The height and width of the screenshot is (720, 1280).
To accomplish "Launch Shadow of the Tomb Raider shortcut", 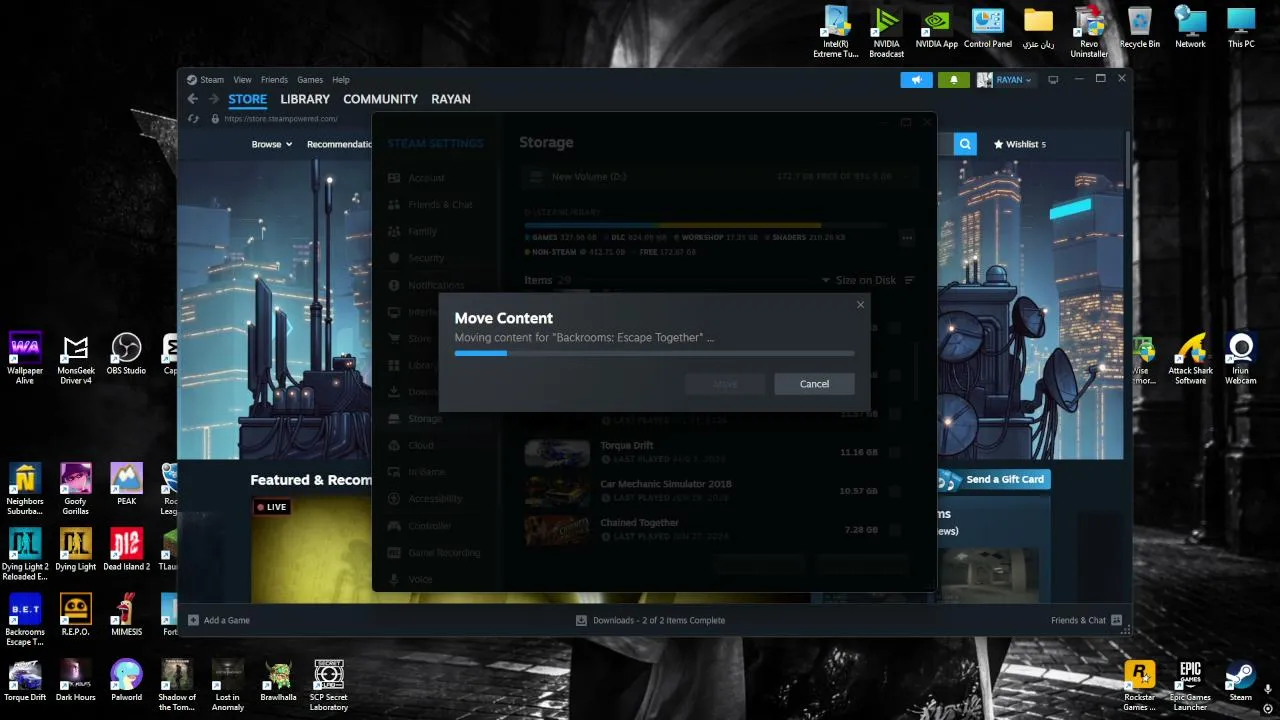I will click(x=177, y=685).
